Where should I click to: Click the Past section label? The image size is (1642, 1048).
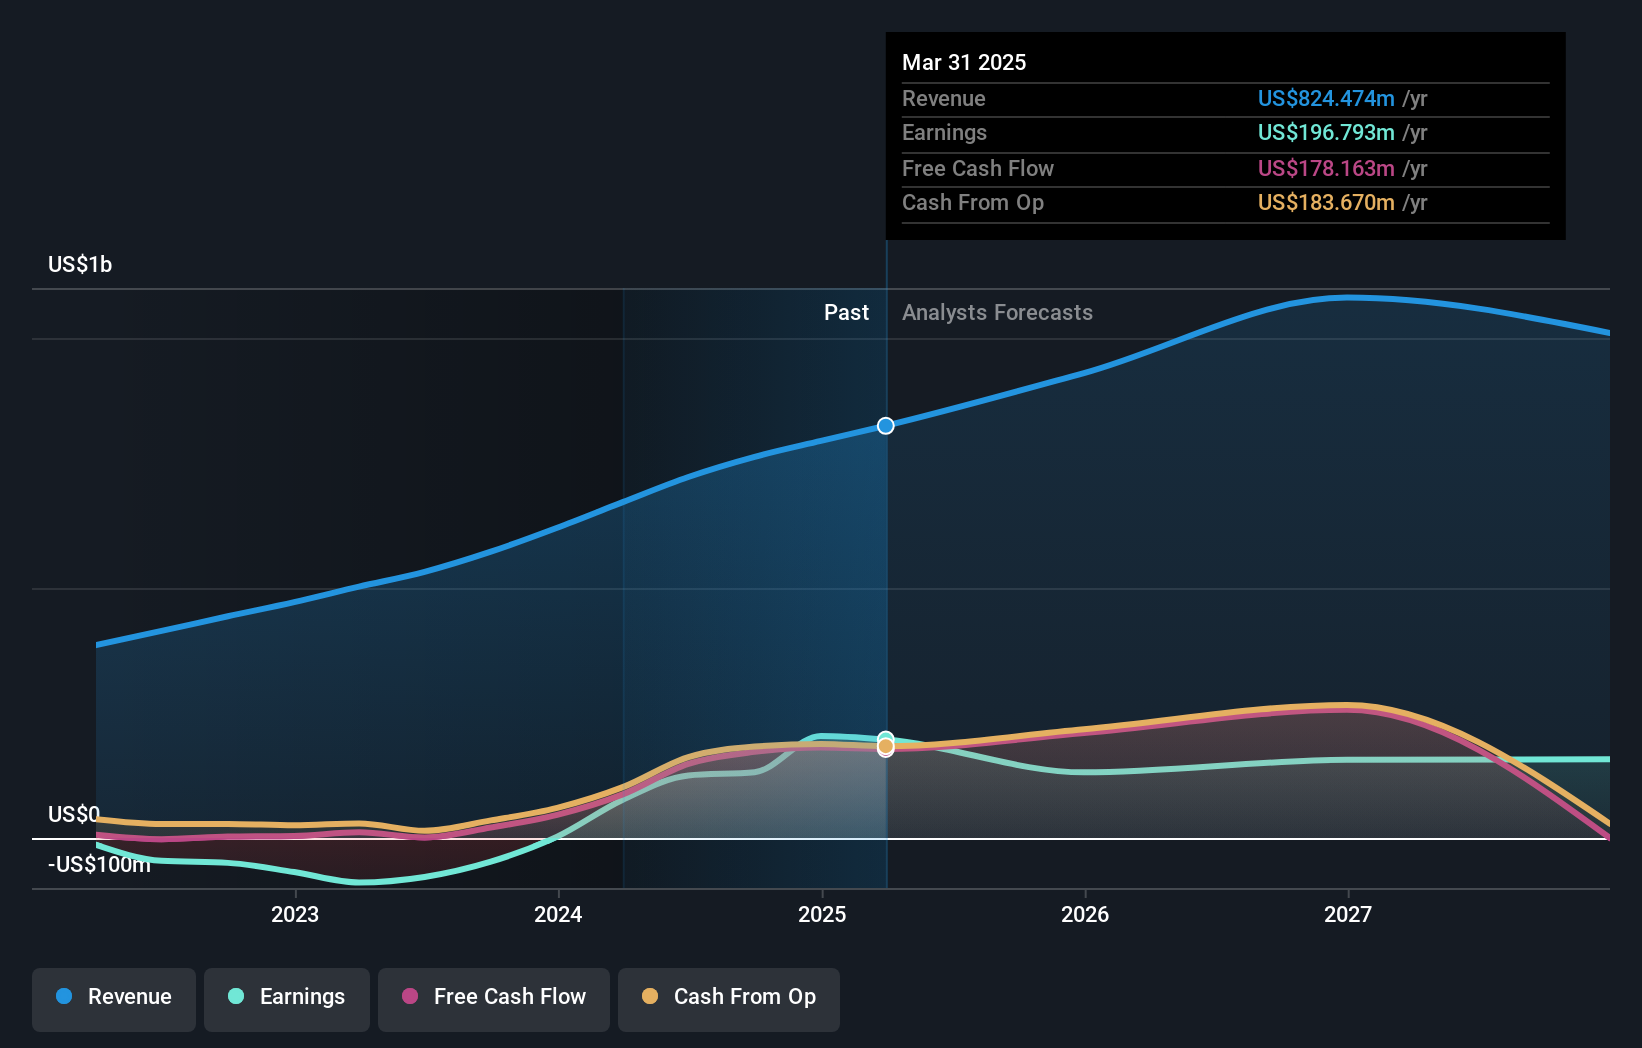(x=846, y=312)
